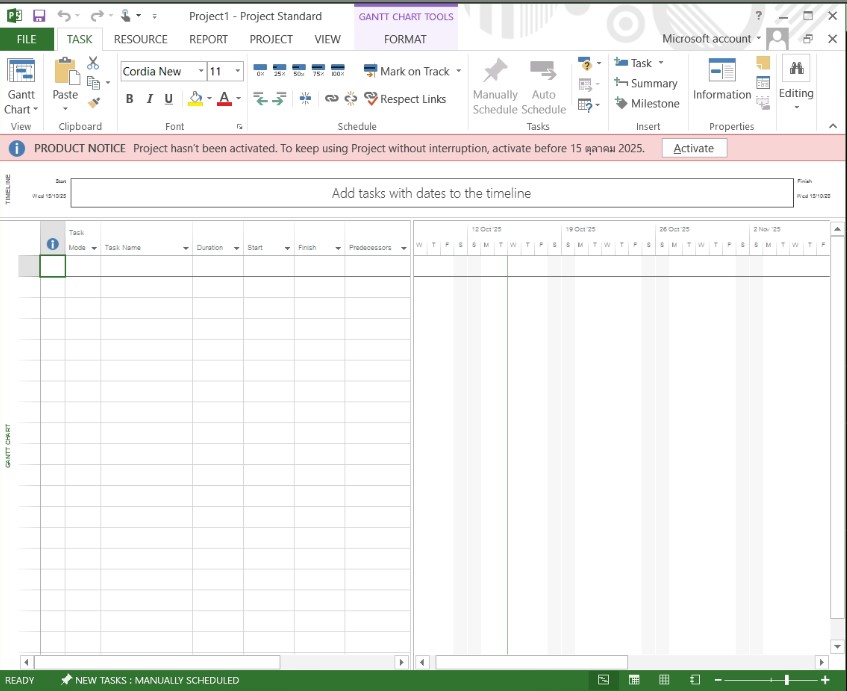This screenshot has height=691, width=847.
Task: Click the Respect Links button
Action: (x=406, y=99)
